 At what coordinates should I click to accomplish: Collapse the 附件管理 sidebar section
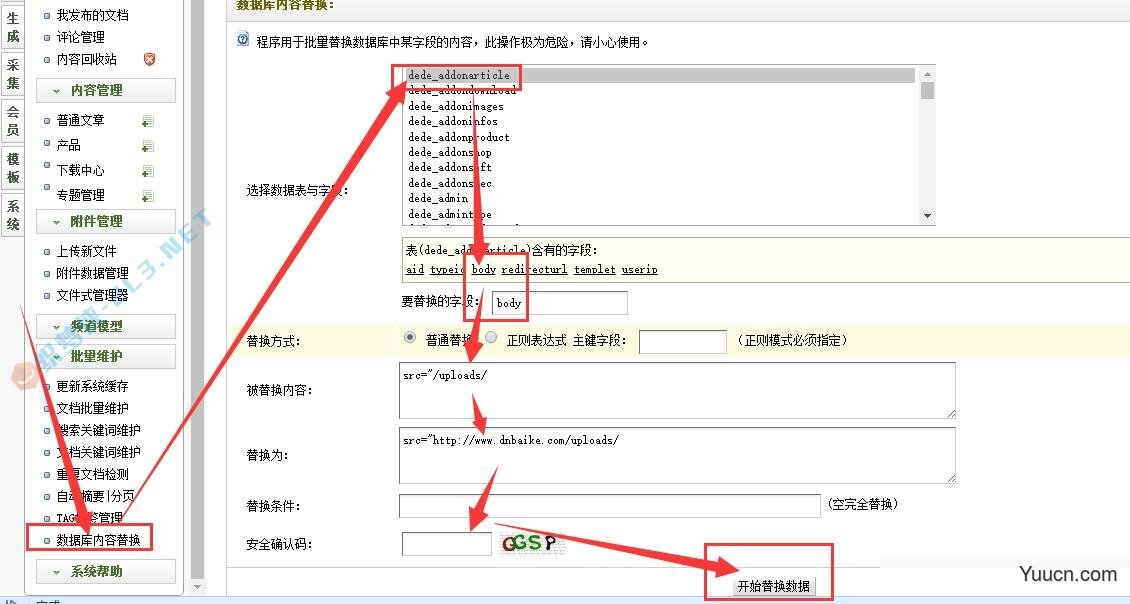[x=105, y=221]
